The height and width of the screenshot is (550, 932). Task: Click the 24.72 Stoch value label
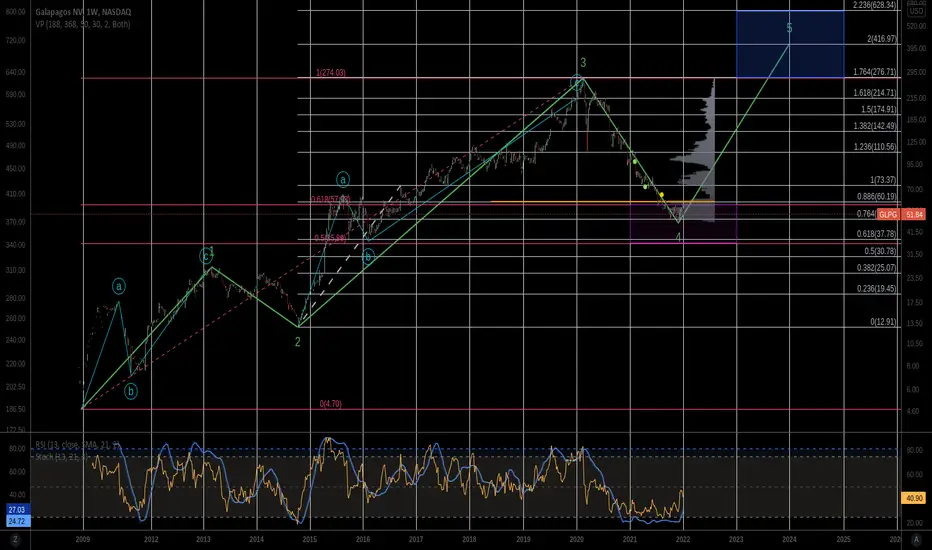(17, 521)
